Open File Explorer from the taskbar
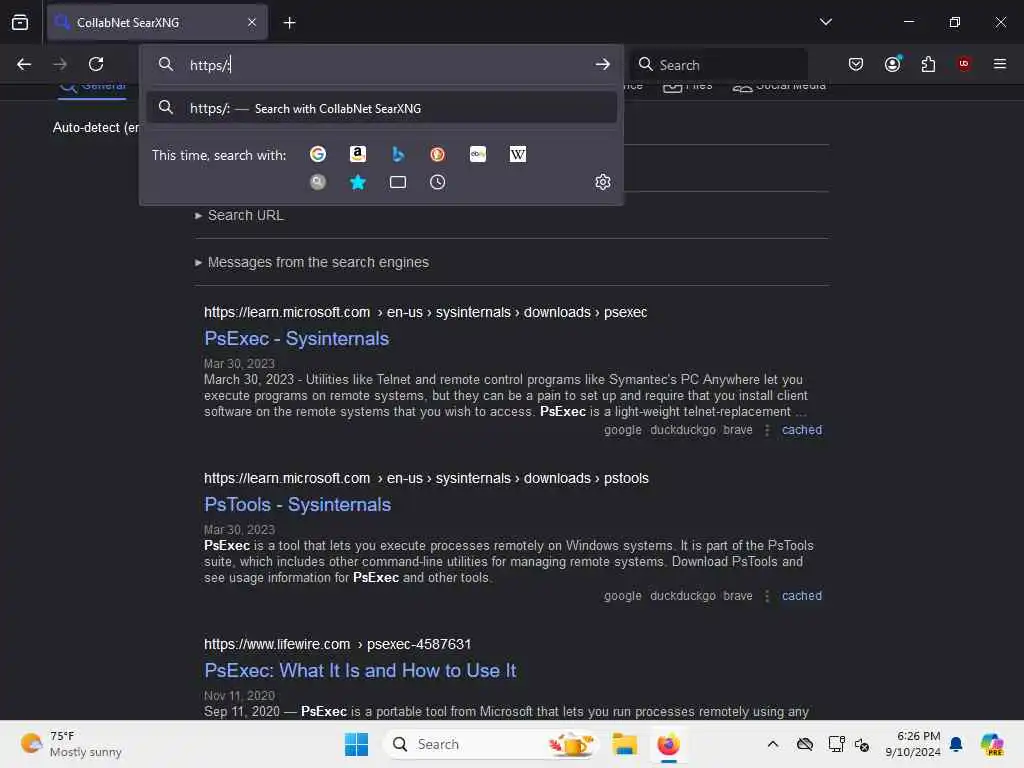The height and width of the screenshot is (768, 1024). [624, 744]
